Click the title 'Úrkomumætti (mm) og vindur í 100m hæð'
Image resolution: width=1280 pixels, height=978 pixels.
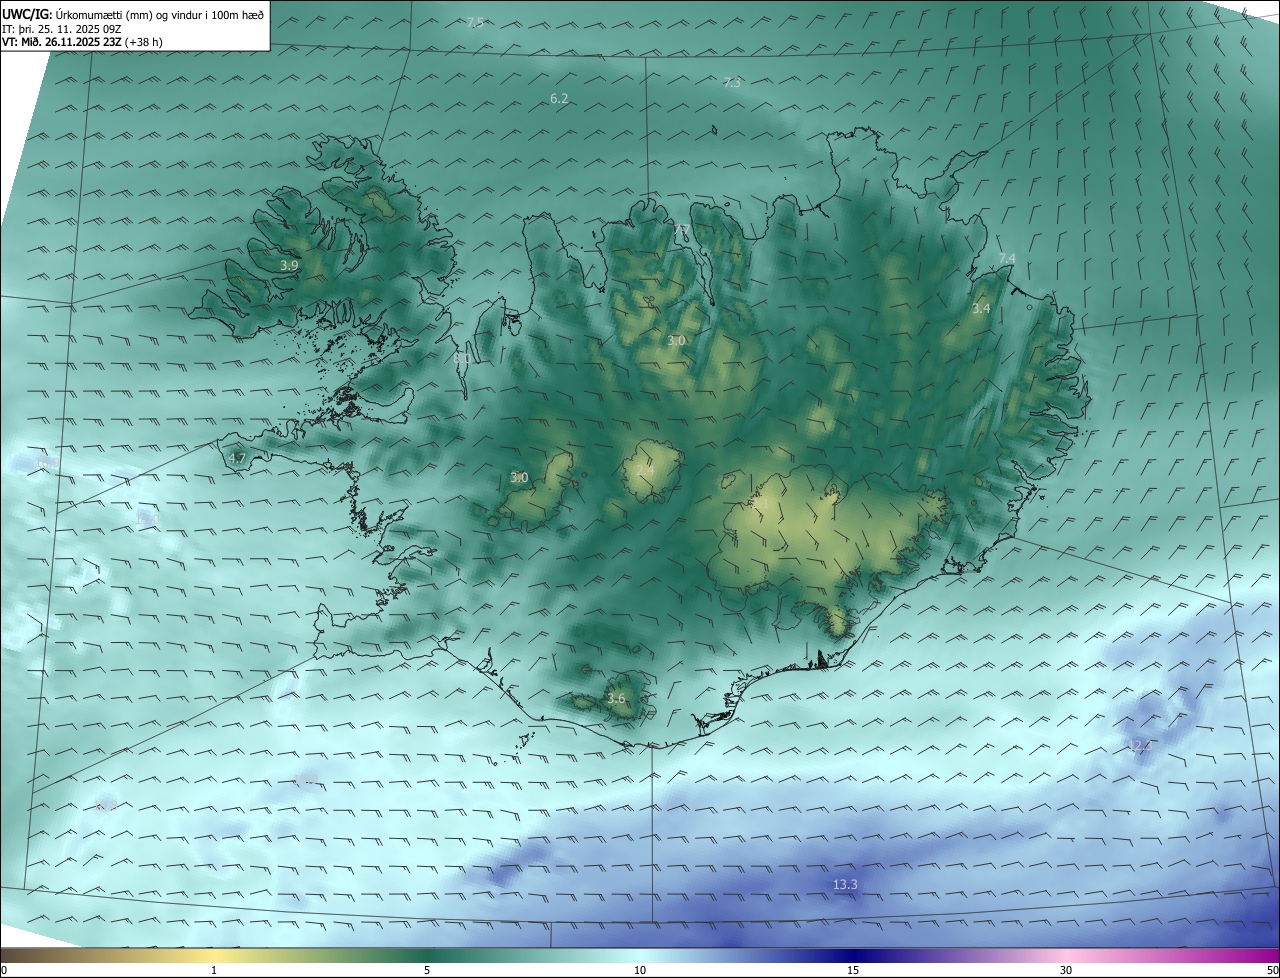tap(160, 14)
